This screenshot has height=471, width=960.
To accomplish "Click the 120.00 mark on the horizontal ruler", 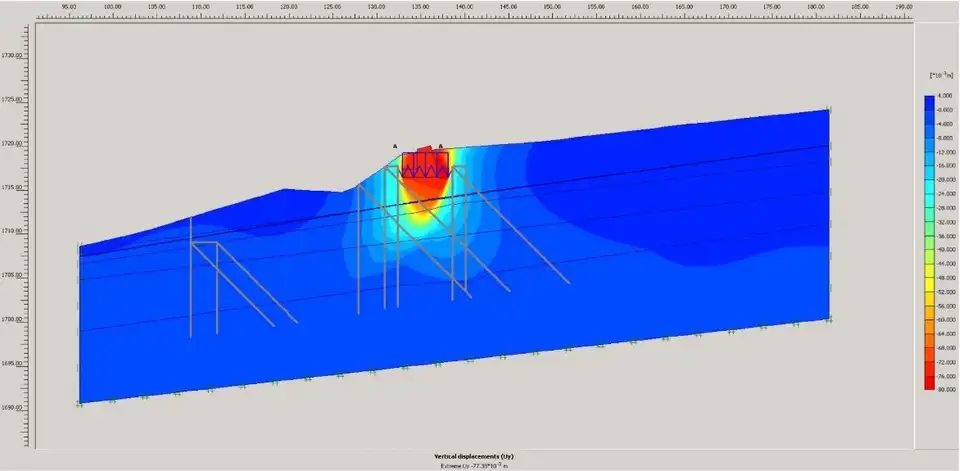I will [x=289, y=6].
